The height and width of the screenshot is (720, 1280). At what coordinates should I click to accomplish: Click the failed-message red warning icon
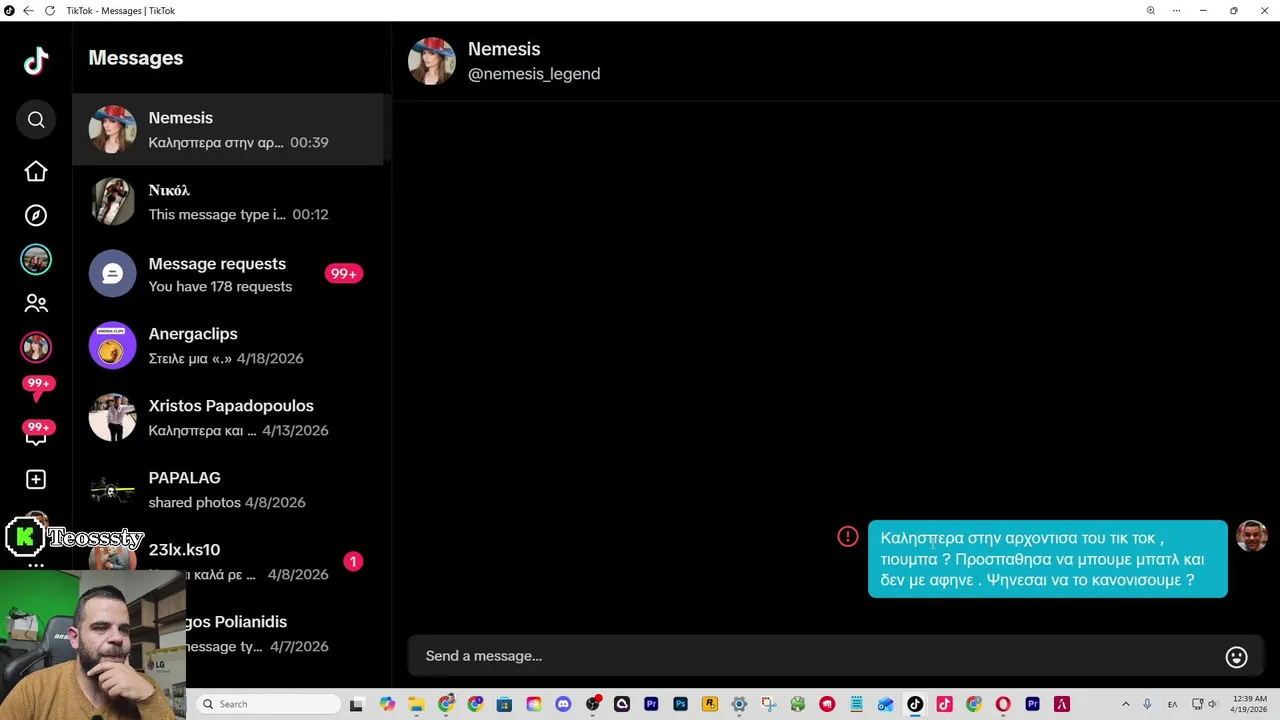[848, 537]
